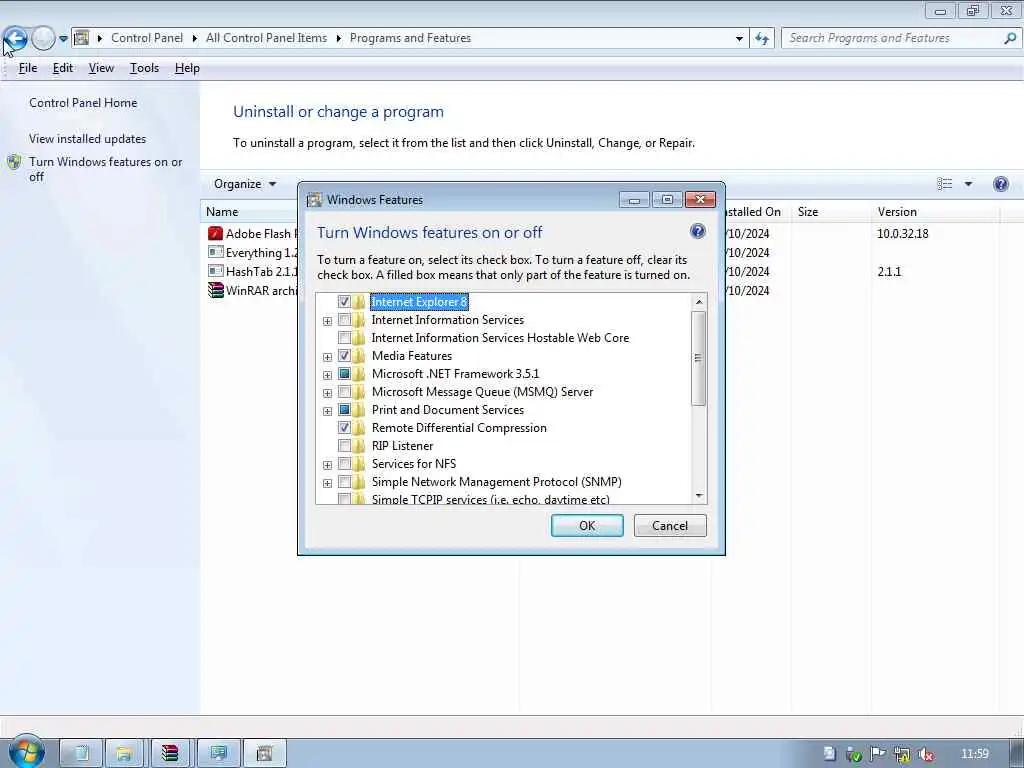The image size is (1024, 768).
Task: Toggle Print and Document Services checkbox
Action: [344, 409]
